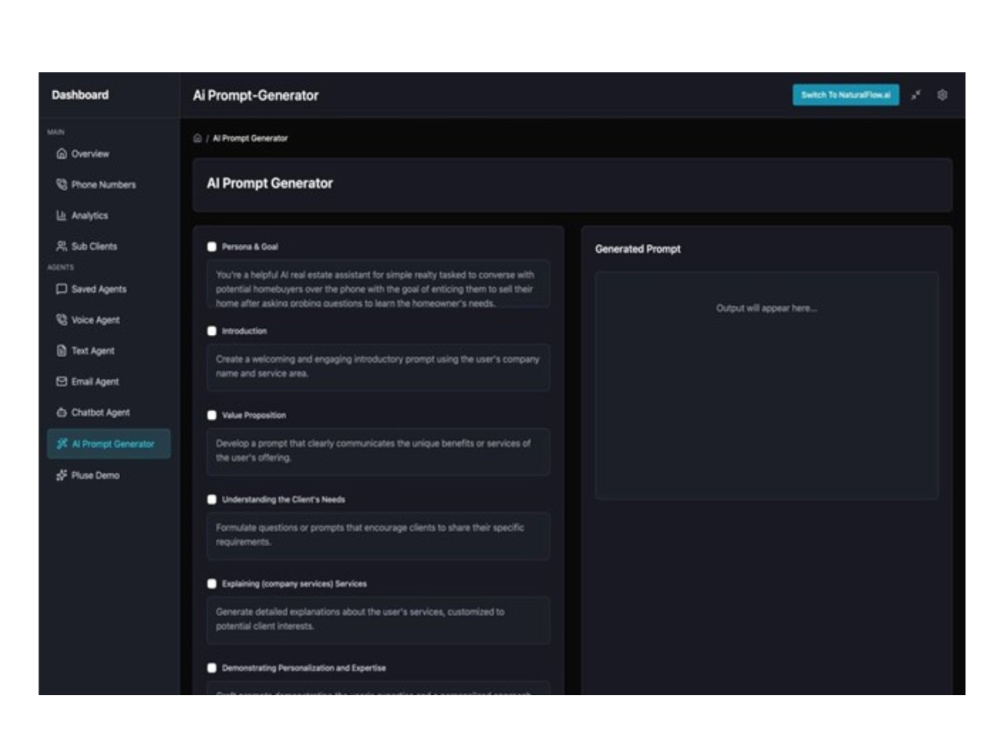
Task: Click the Value Proposition text area
Action: coord(378,452)
